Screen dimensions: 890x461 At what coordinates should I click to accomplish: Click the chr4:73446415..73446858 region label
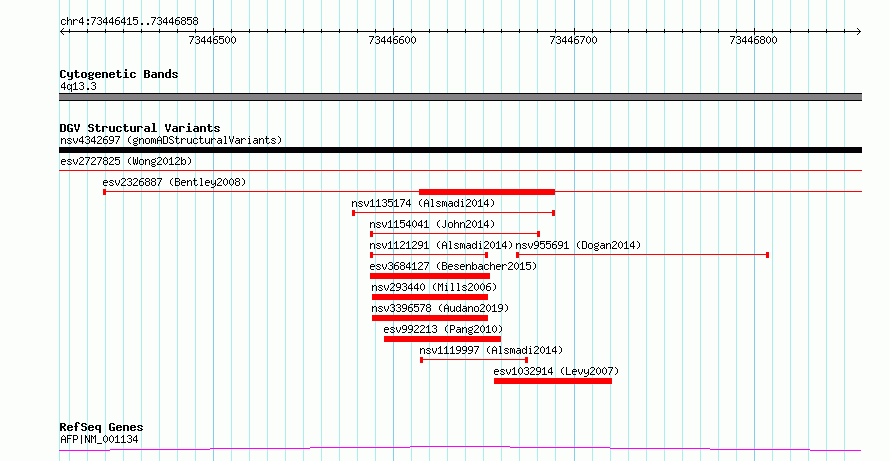pos(129,22)
